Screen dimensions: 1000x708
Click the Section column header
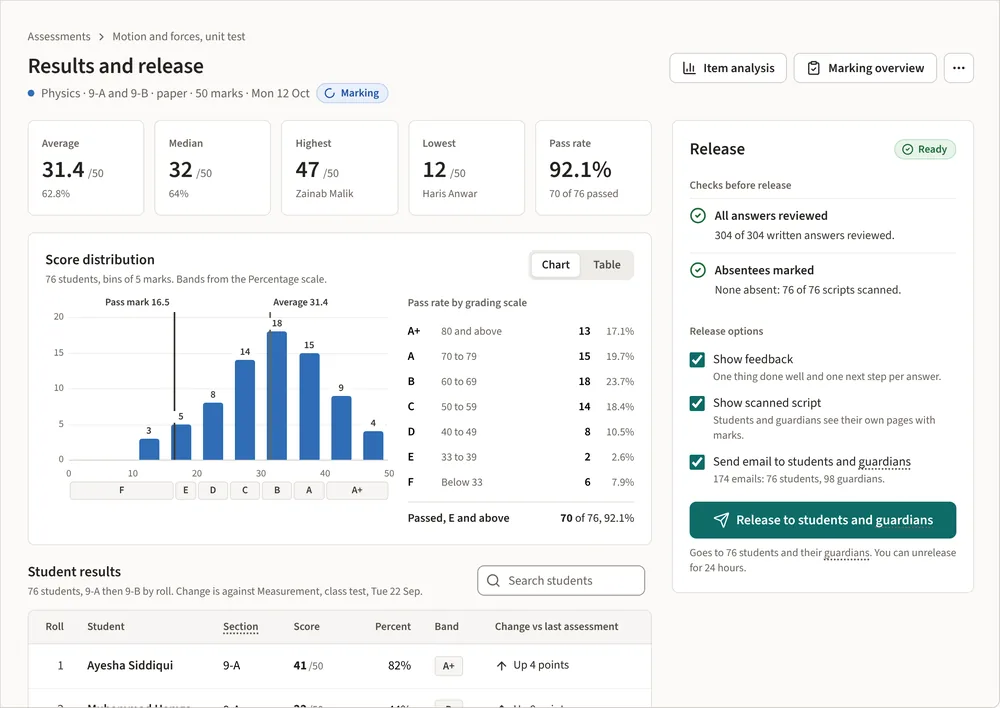click(240, 627)
